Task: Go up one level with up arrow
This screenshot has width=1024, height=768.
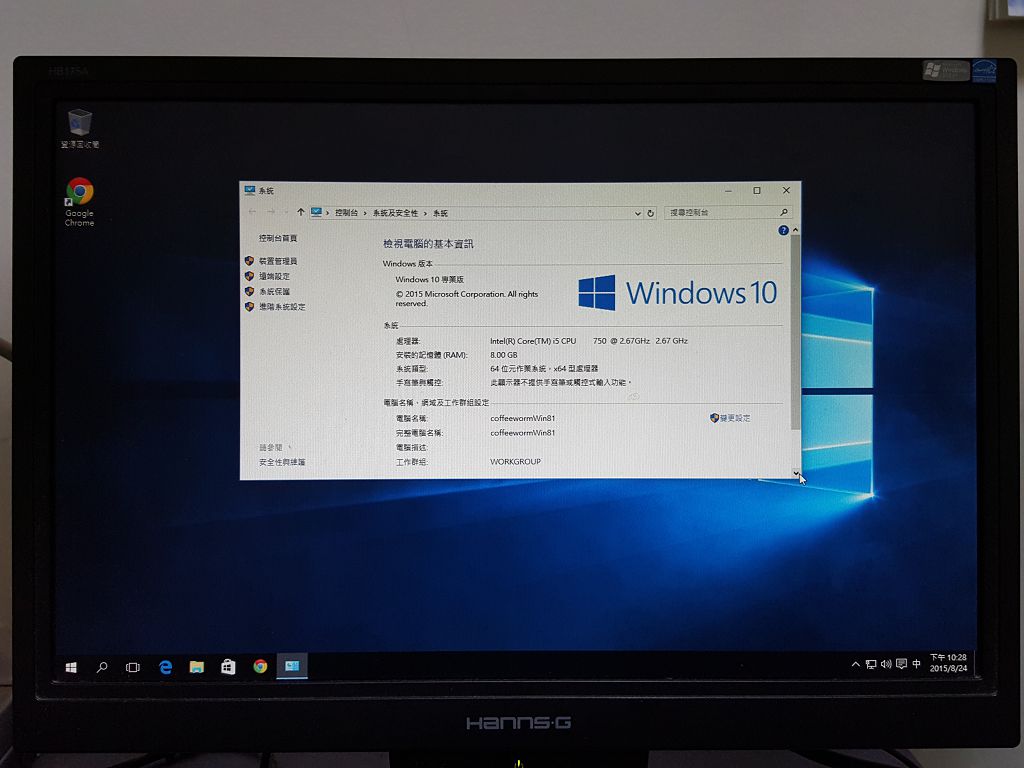Action: tap(300, 212)
